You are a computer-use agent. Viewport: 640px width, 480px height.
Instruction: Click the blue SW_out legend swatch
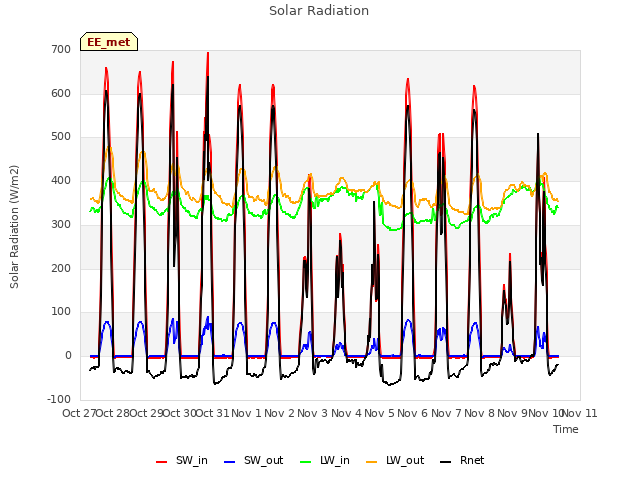(230, 462)
